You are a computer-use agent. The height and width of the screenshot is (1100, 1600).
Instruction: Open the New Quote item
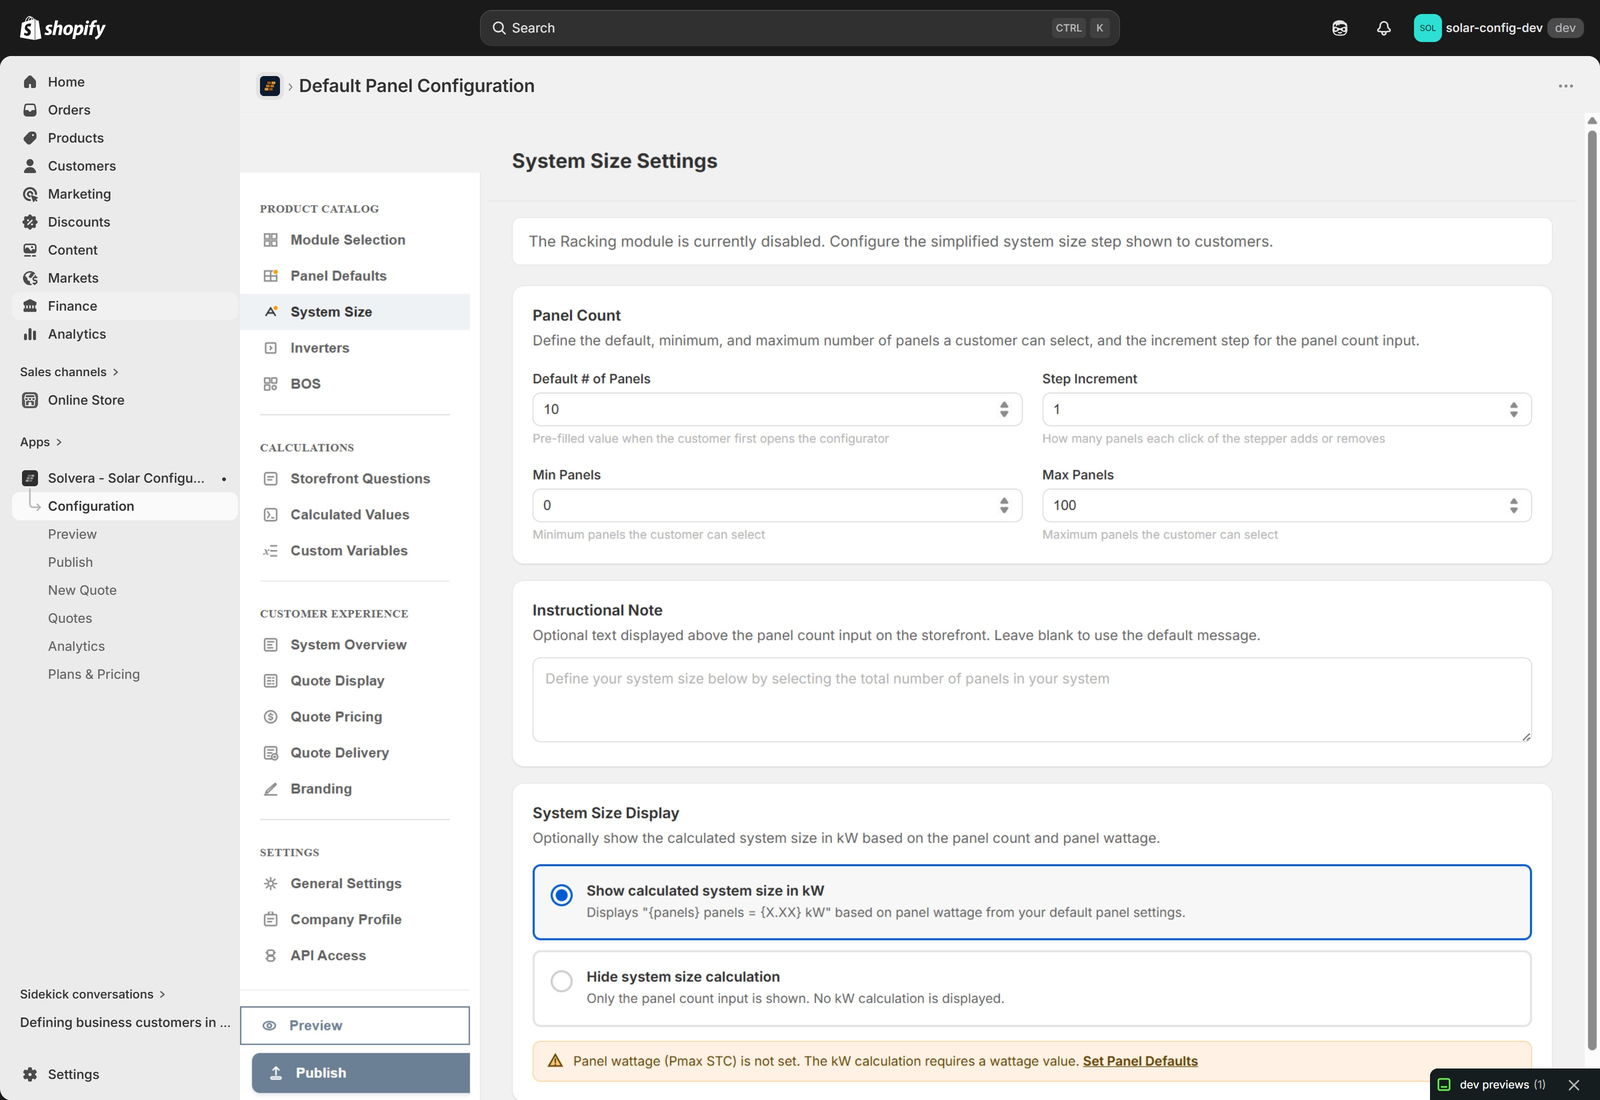coord(82,590)
